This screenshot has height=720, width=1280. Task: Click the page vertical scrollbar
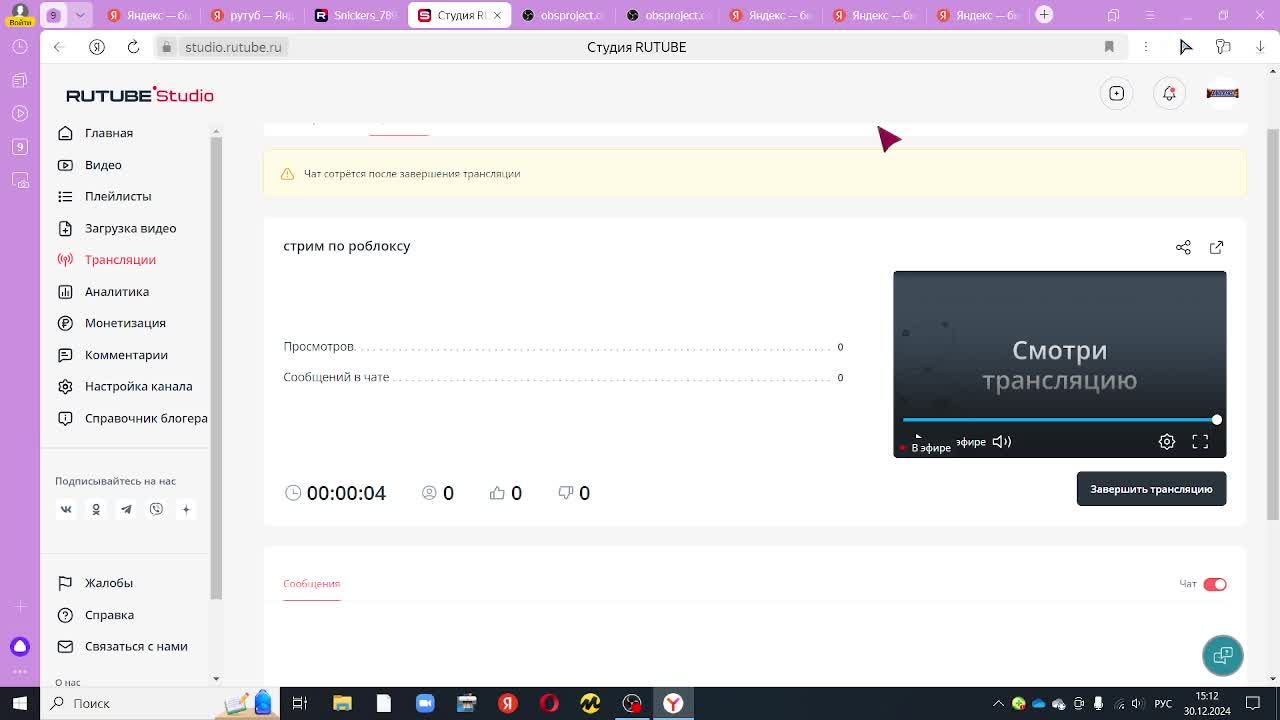click(1273, 325)
